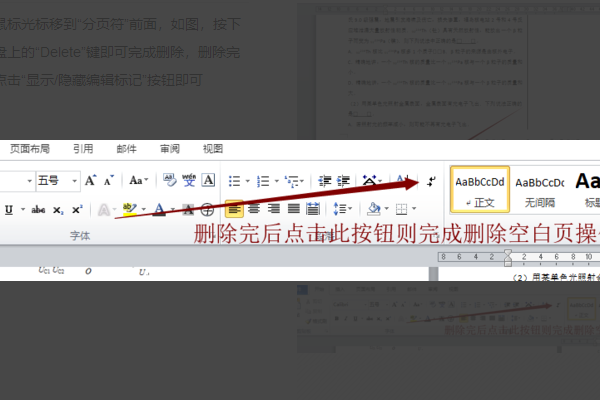The height and width of the screenshot is (400, 600).
Task: Expand the bullets library dropdown arrow
Action: pyautogui.click(x=248, y=181)
